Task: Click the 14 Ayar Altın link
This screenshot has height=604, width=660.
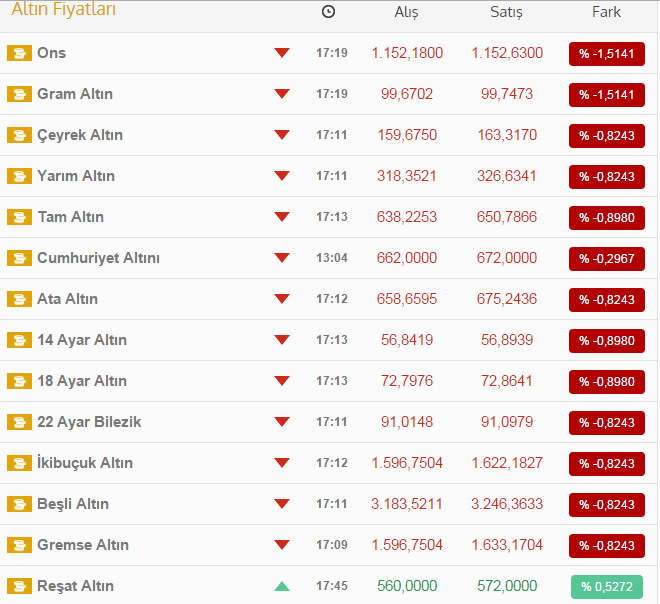Action: coord(82,340)
